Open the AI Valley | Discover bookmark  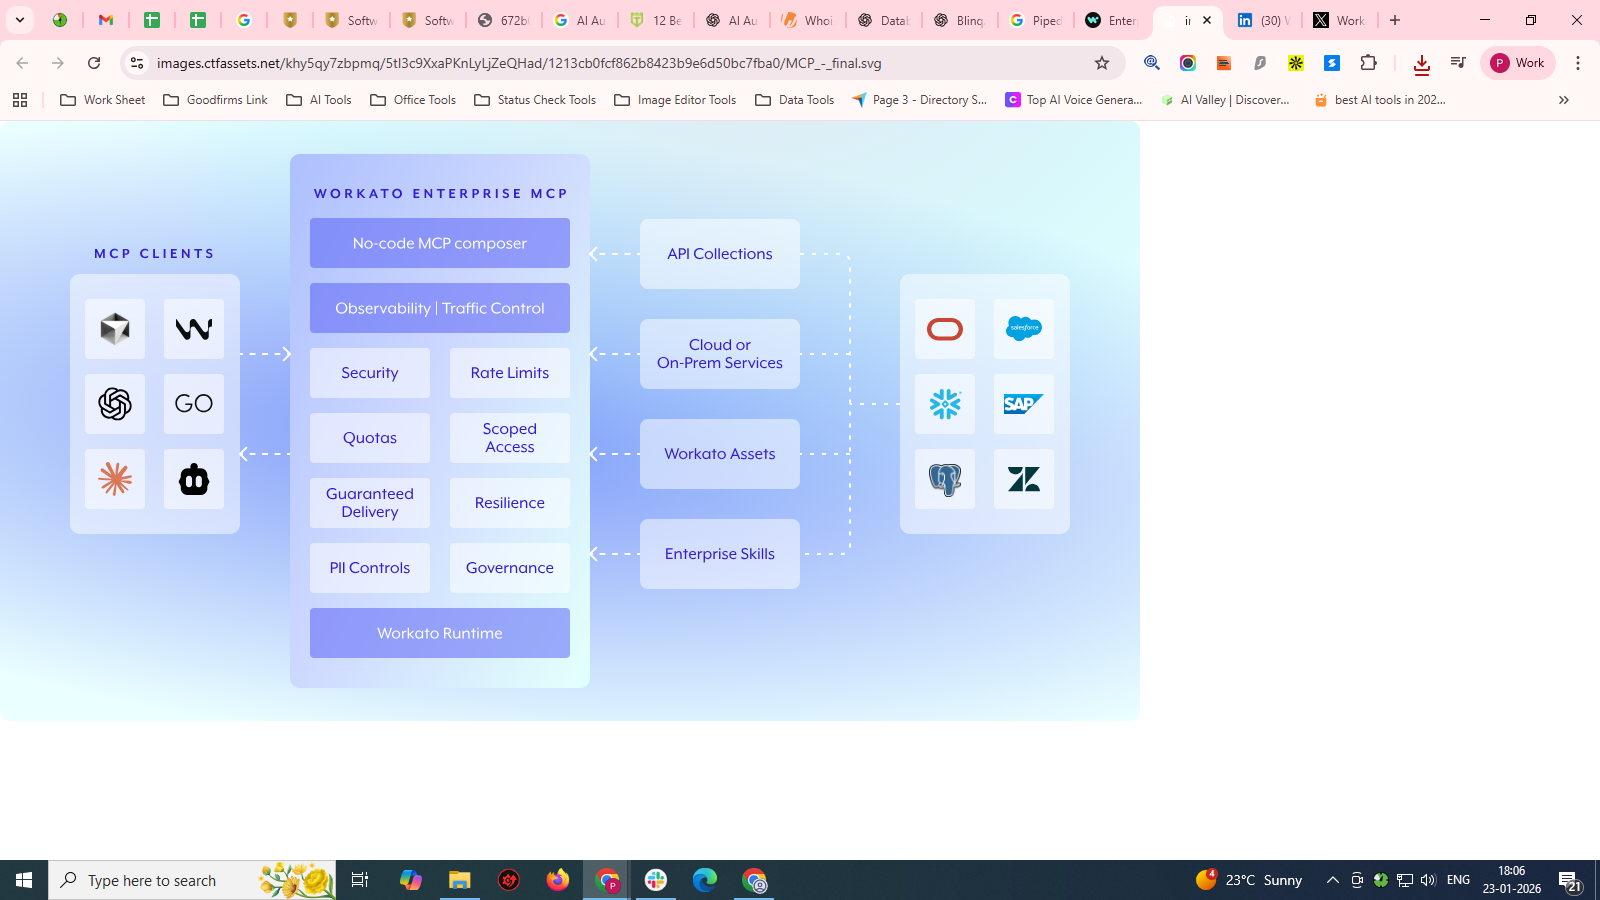click(x=1225, y=100)
